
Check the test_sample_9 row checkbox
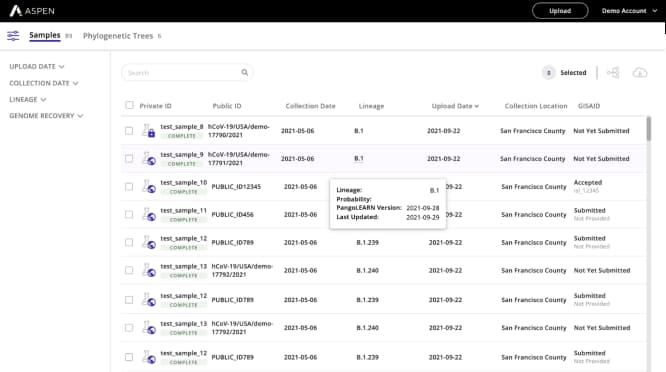[x=129, y=159]
